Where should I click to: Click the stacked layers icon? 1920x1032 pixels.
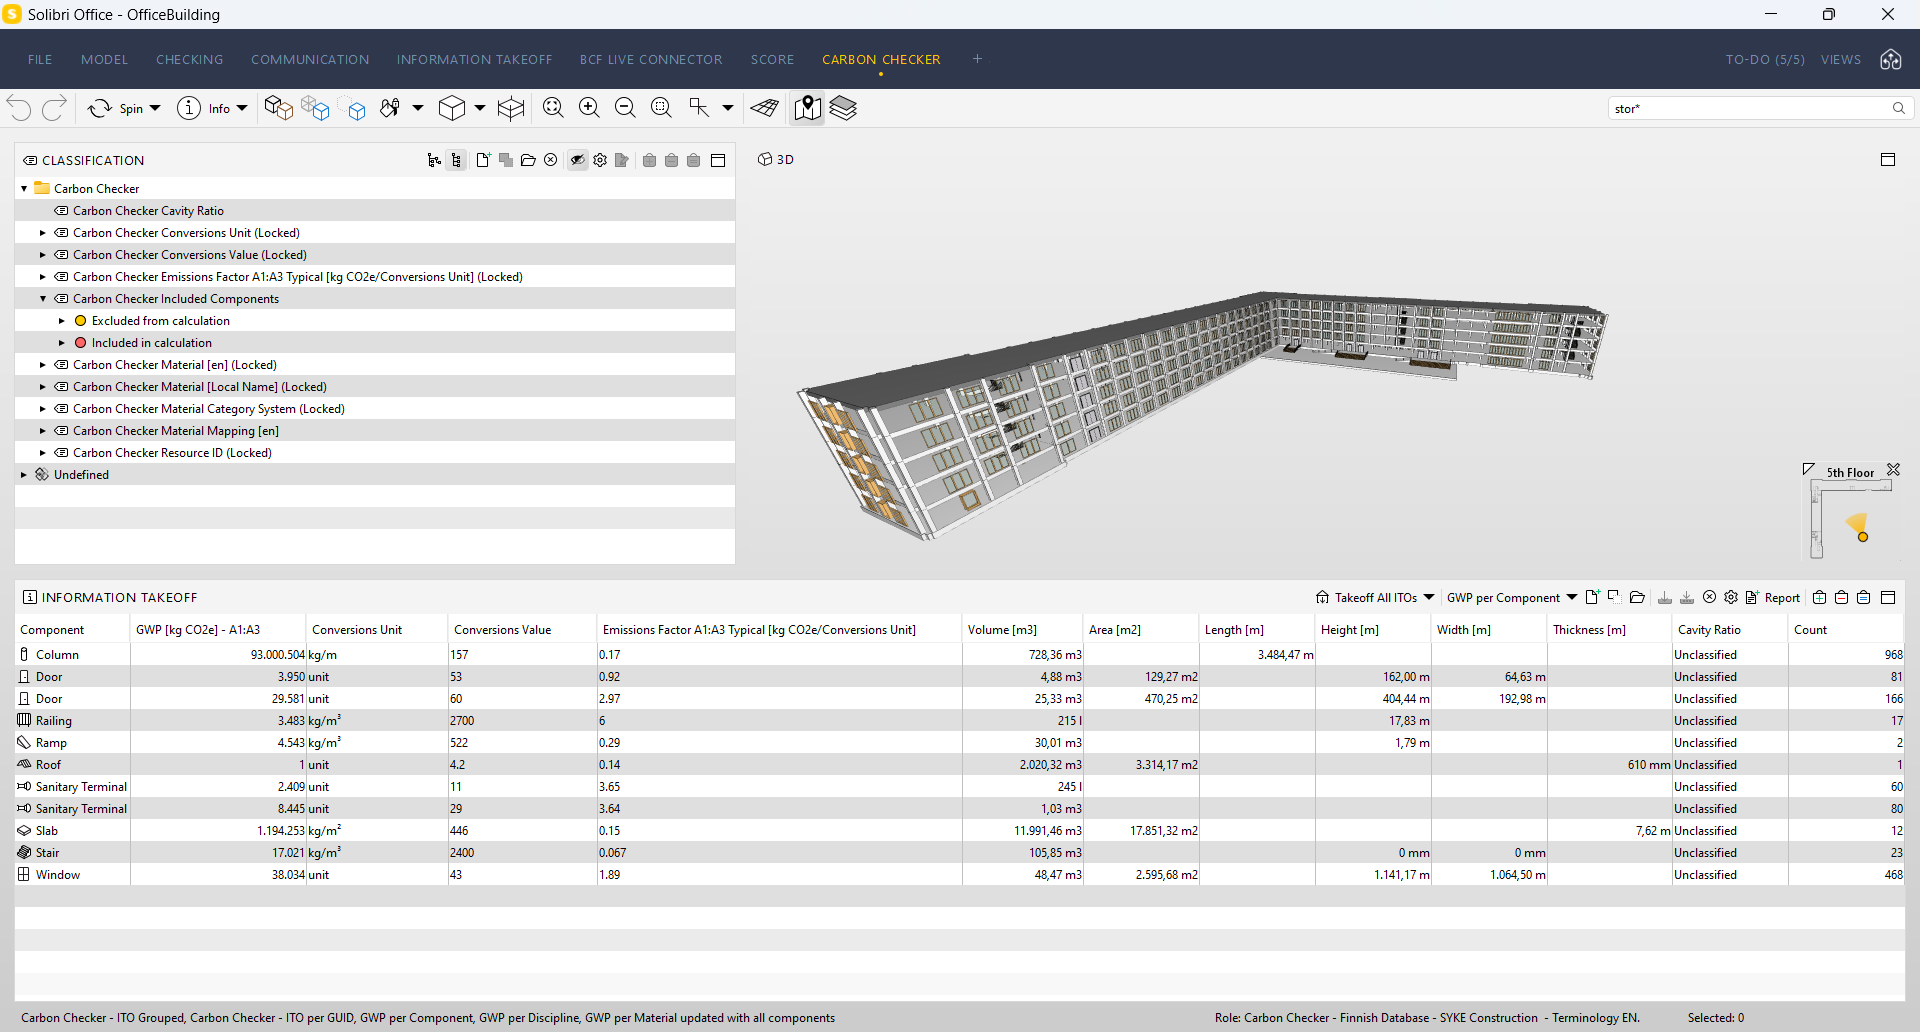pyautogui.click(x=843, y=108)
